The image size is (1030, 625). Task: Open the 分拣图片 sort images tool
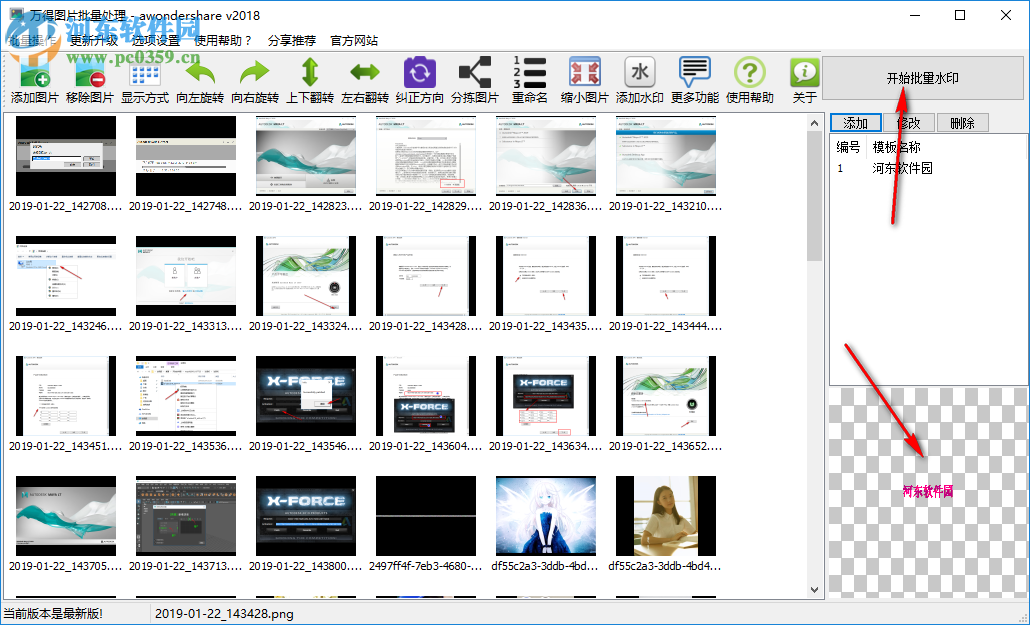pyautogui.click(x=475, y=75)
